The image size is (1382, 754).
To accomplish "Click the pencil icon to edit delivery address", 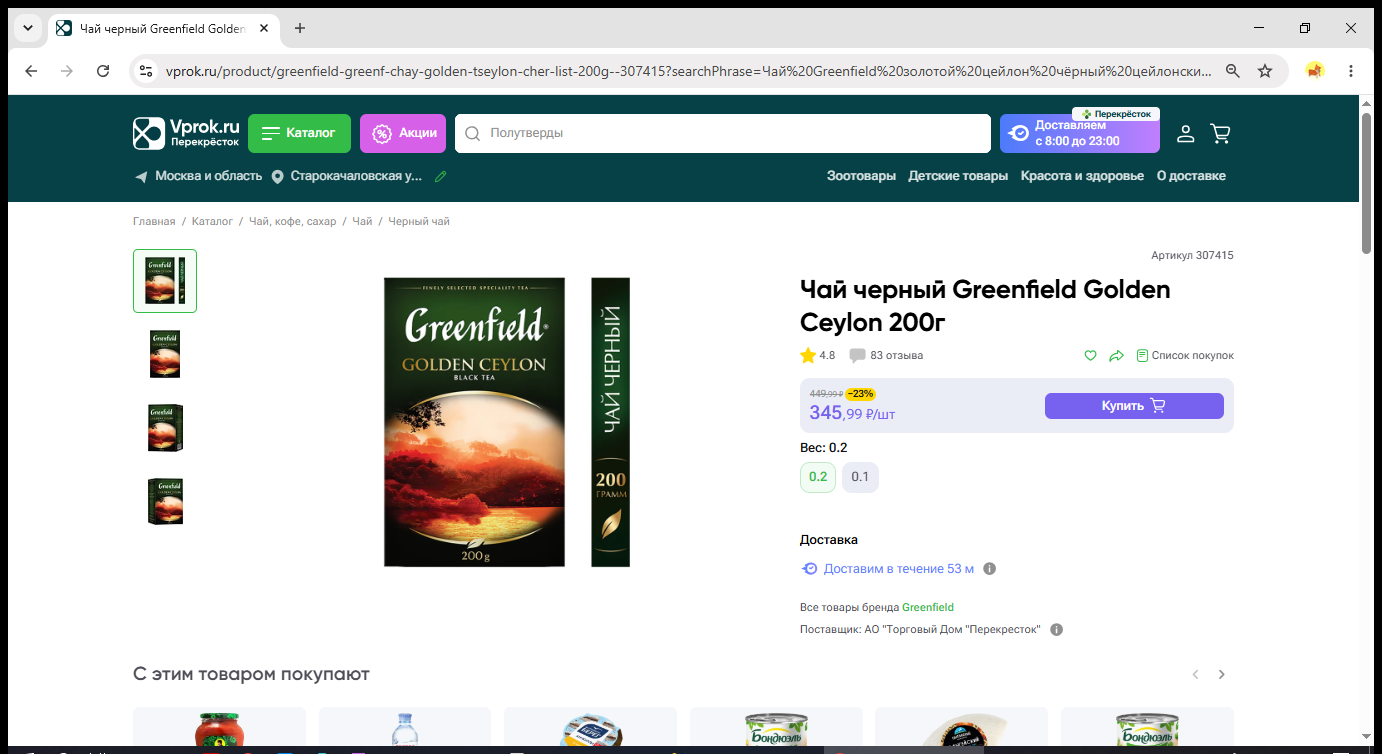I will pyautogui.click(x=440, y=176).
